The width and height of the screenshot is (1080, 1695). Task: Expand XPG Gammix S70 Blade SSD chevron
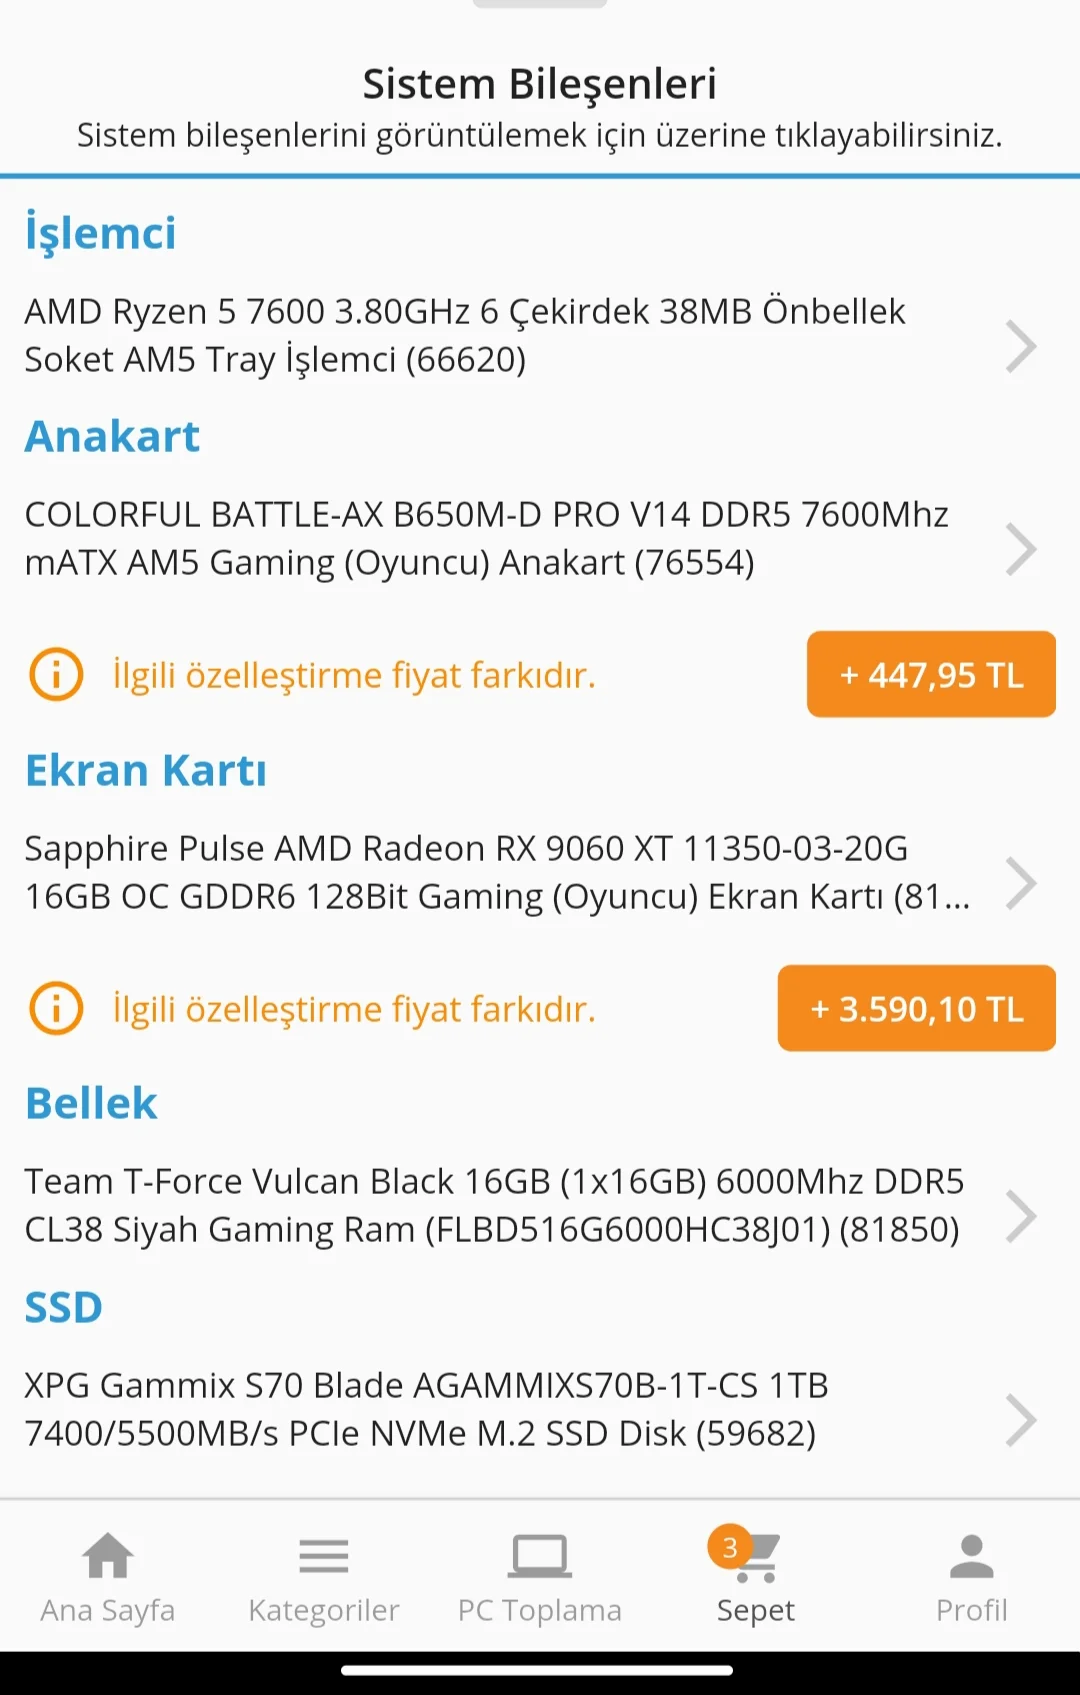pos(1020,1420)
